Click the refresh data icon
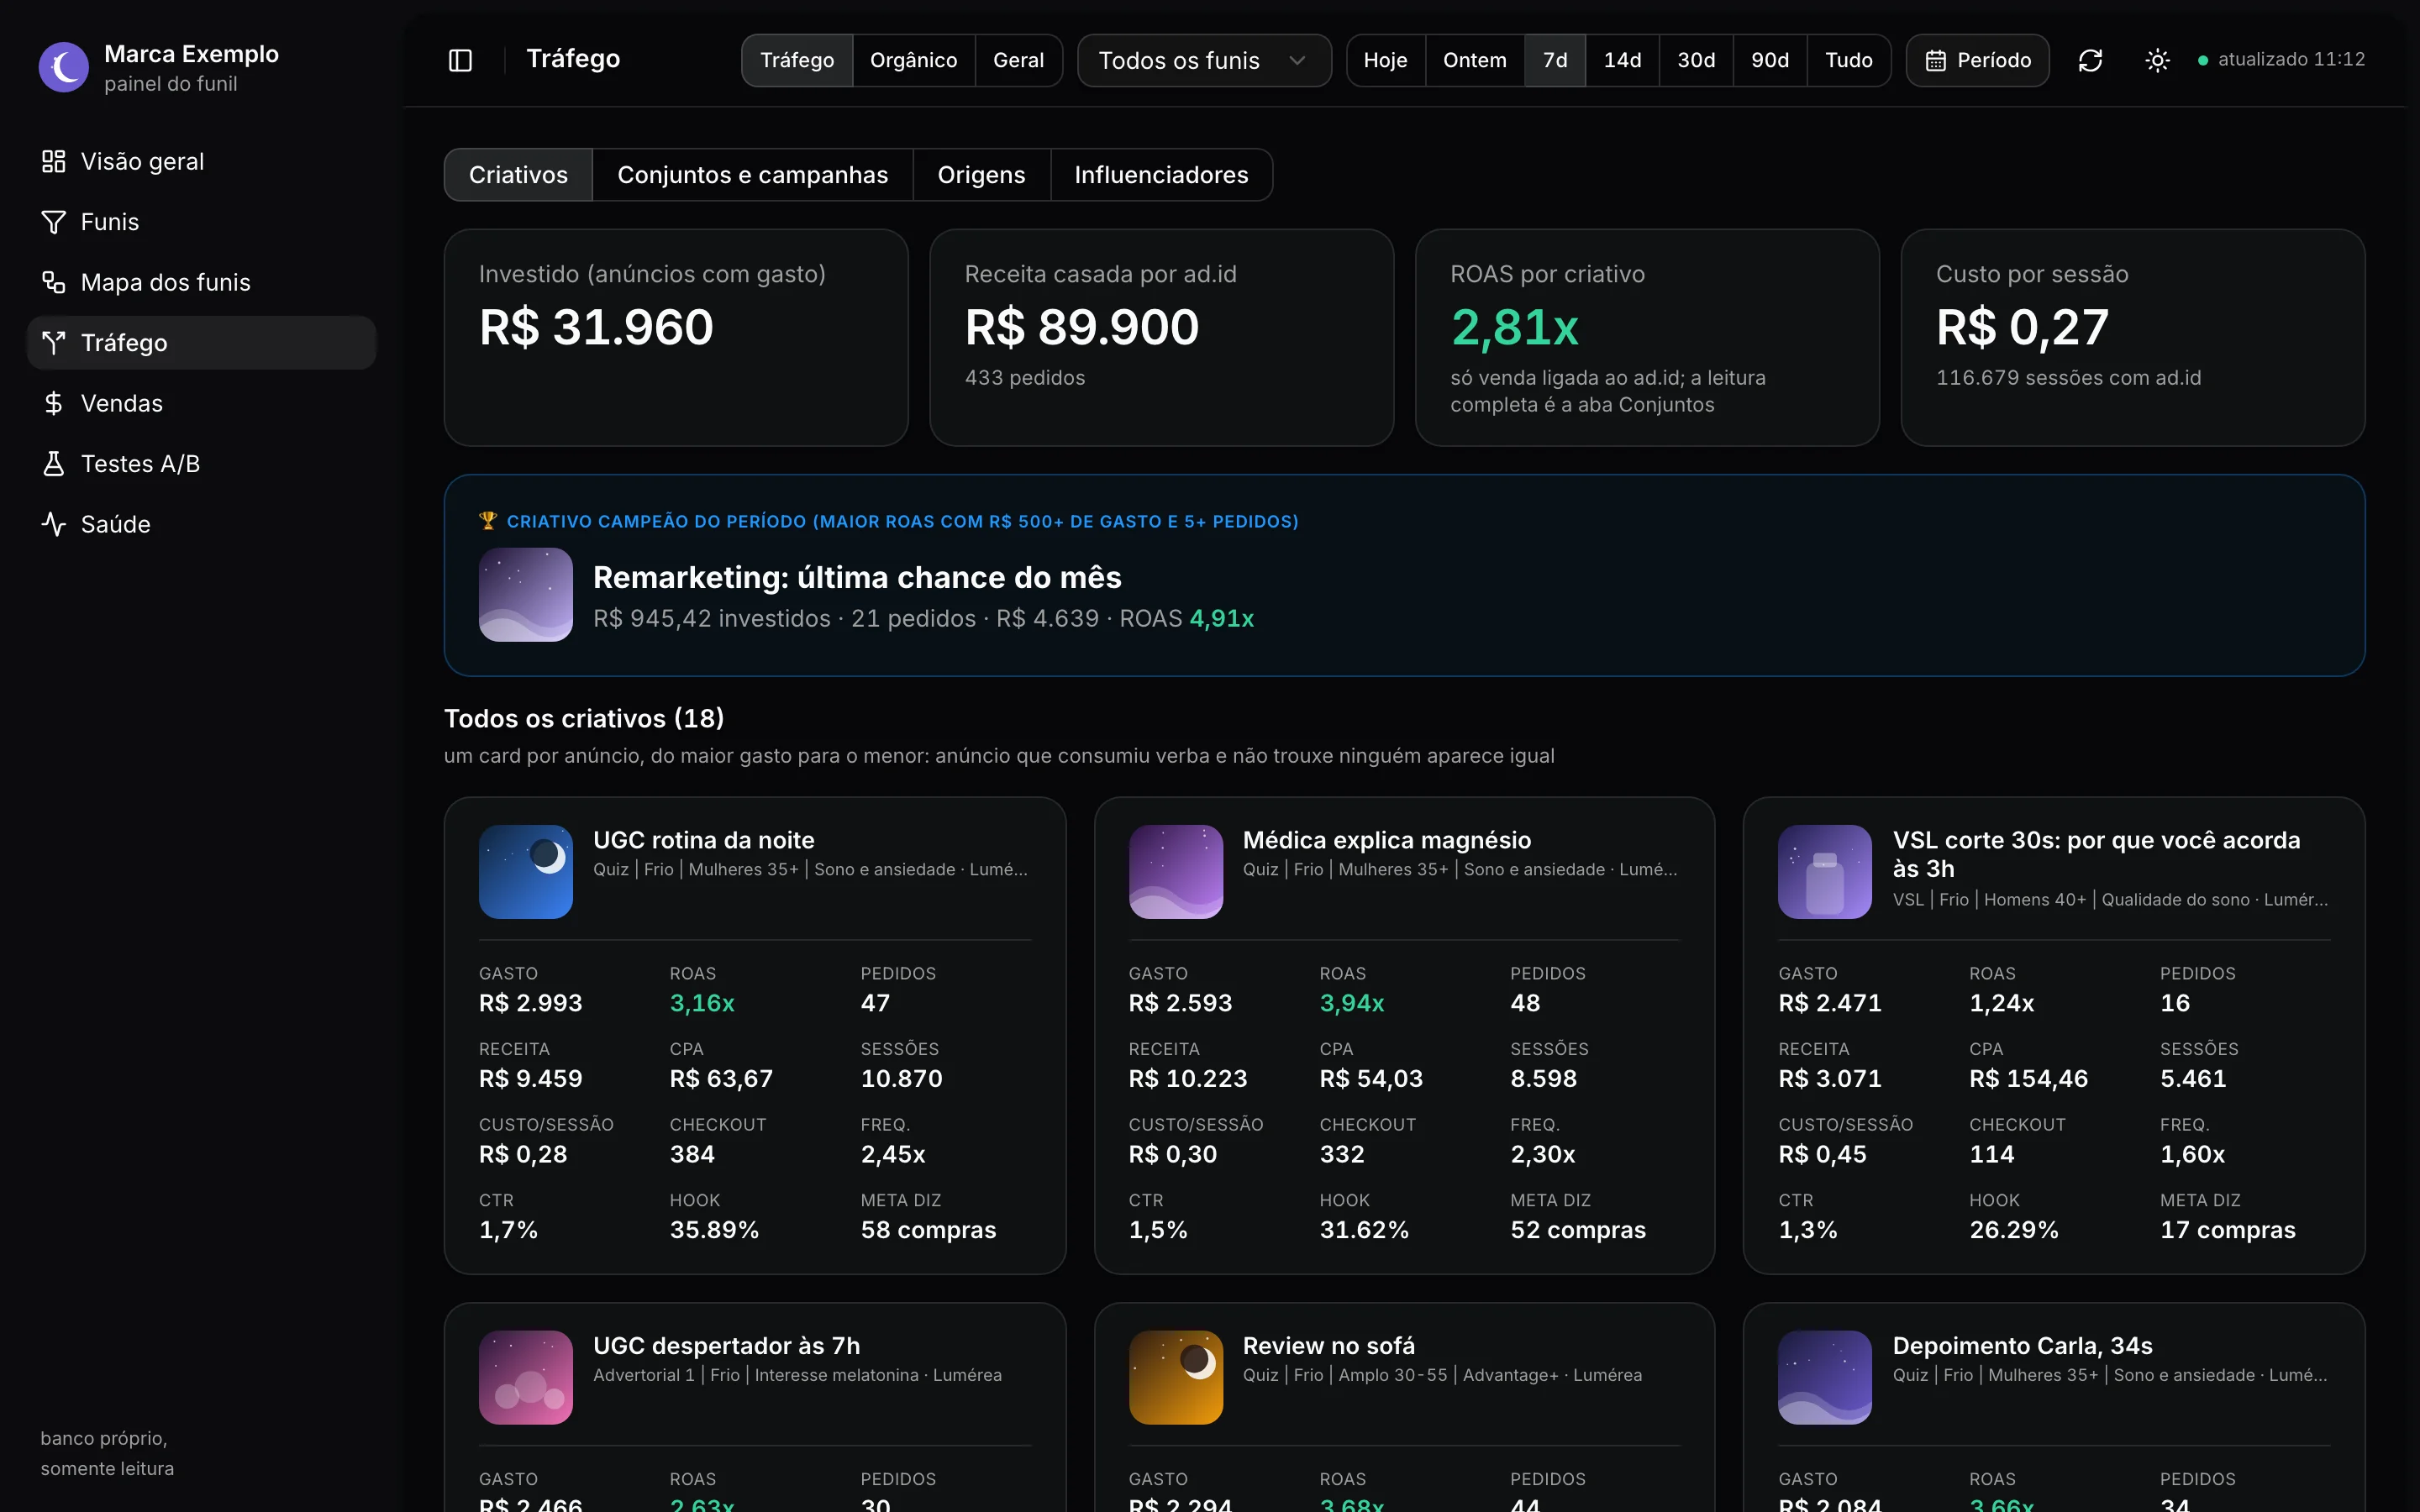This screenshot has height=1512, width=2420. click(2090, 60)
